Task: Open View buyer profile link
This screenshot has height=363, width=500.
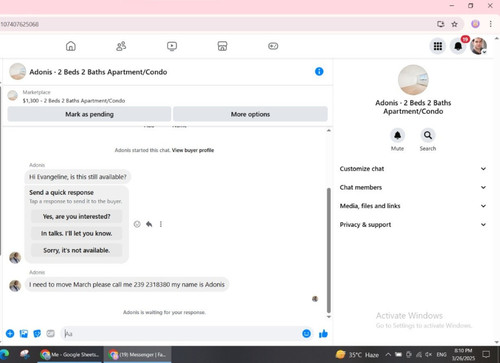Action: [x=193, y=150]
